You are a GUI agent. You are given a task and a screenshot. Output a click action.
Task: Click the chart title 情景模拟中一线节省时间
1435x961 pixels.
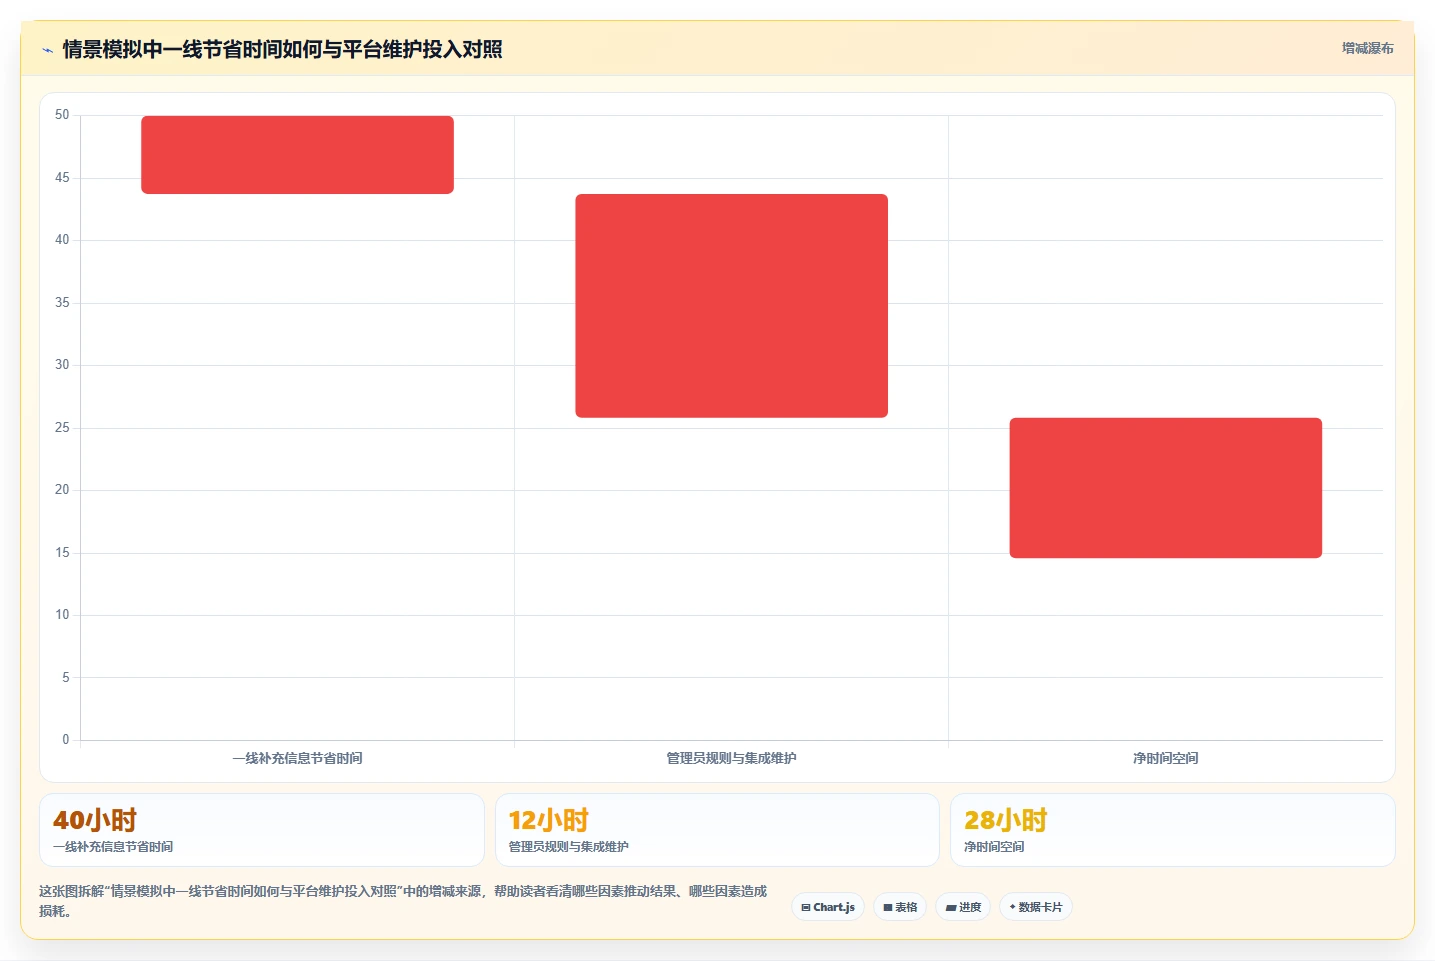pyautogui.click(x=282, y=49)
